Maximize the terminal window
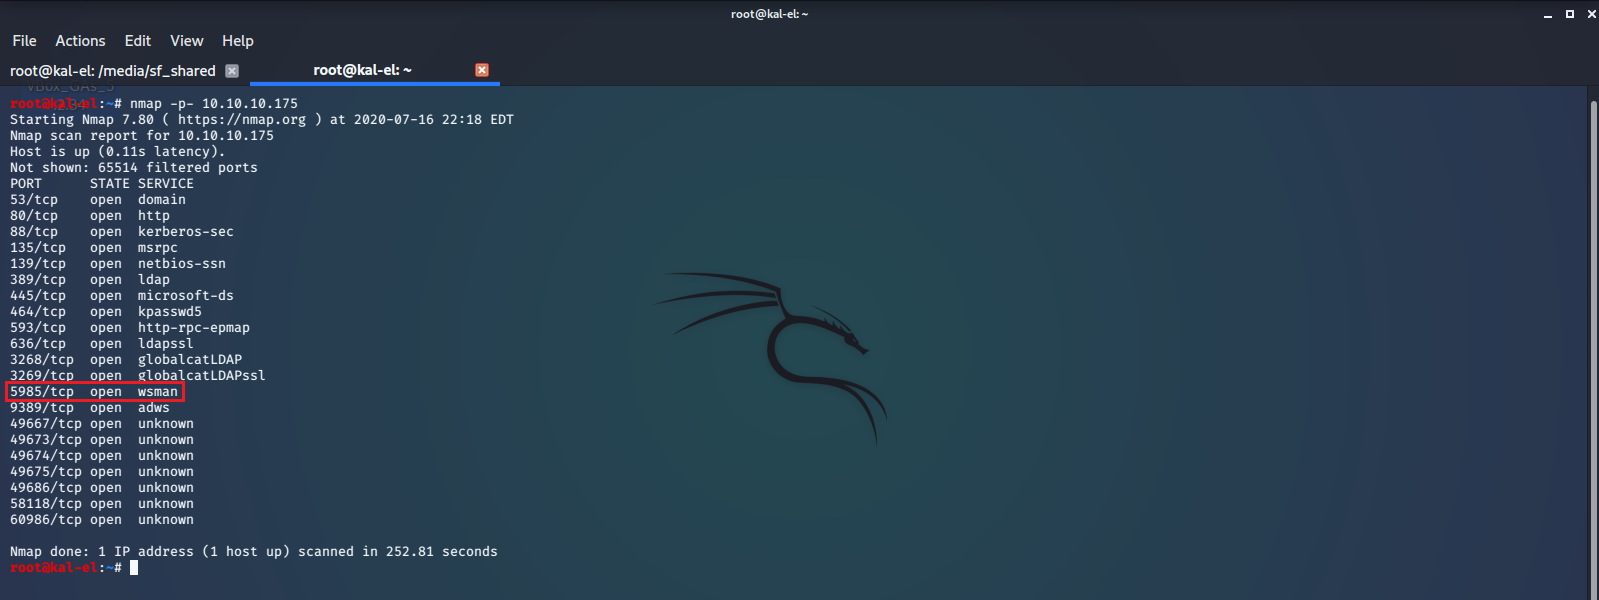This screenshot has height=600, width=1599. [x=1570, y=14]
